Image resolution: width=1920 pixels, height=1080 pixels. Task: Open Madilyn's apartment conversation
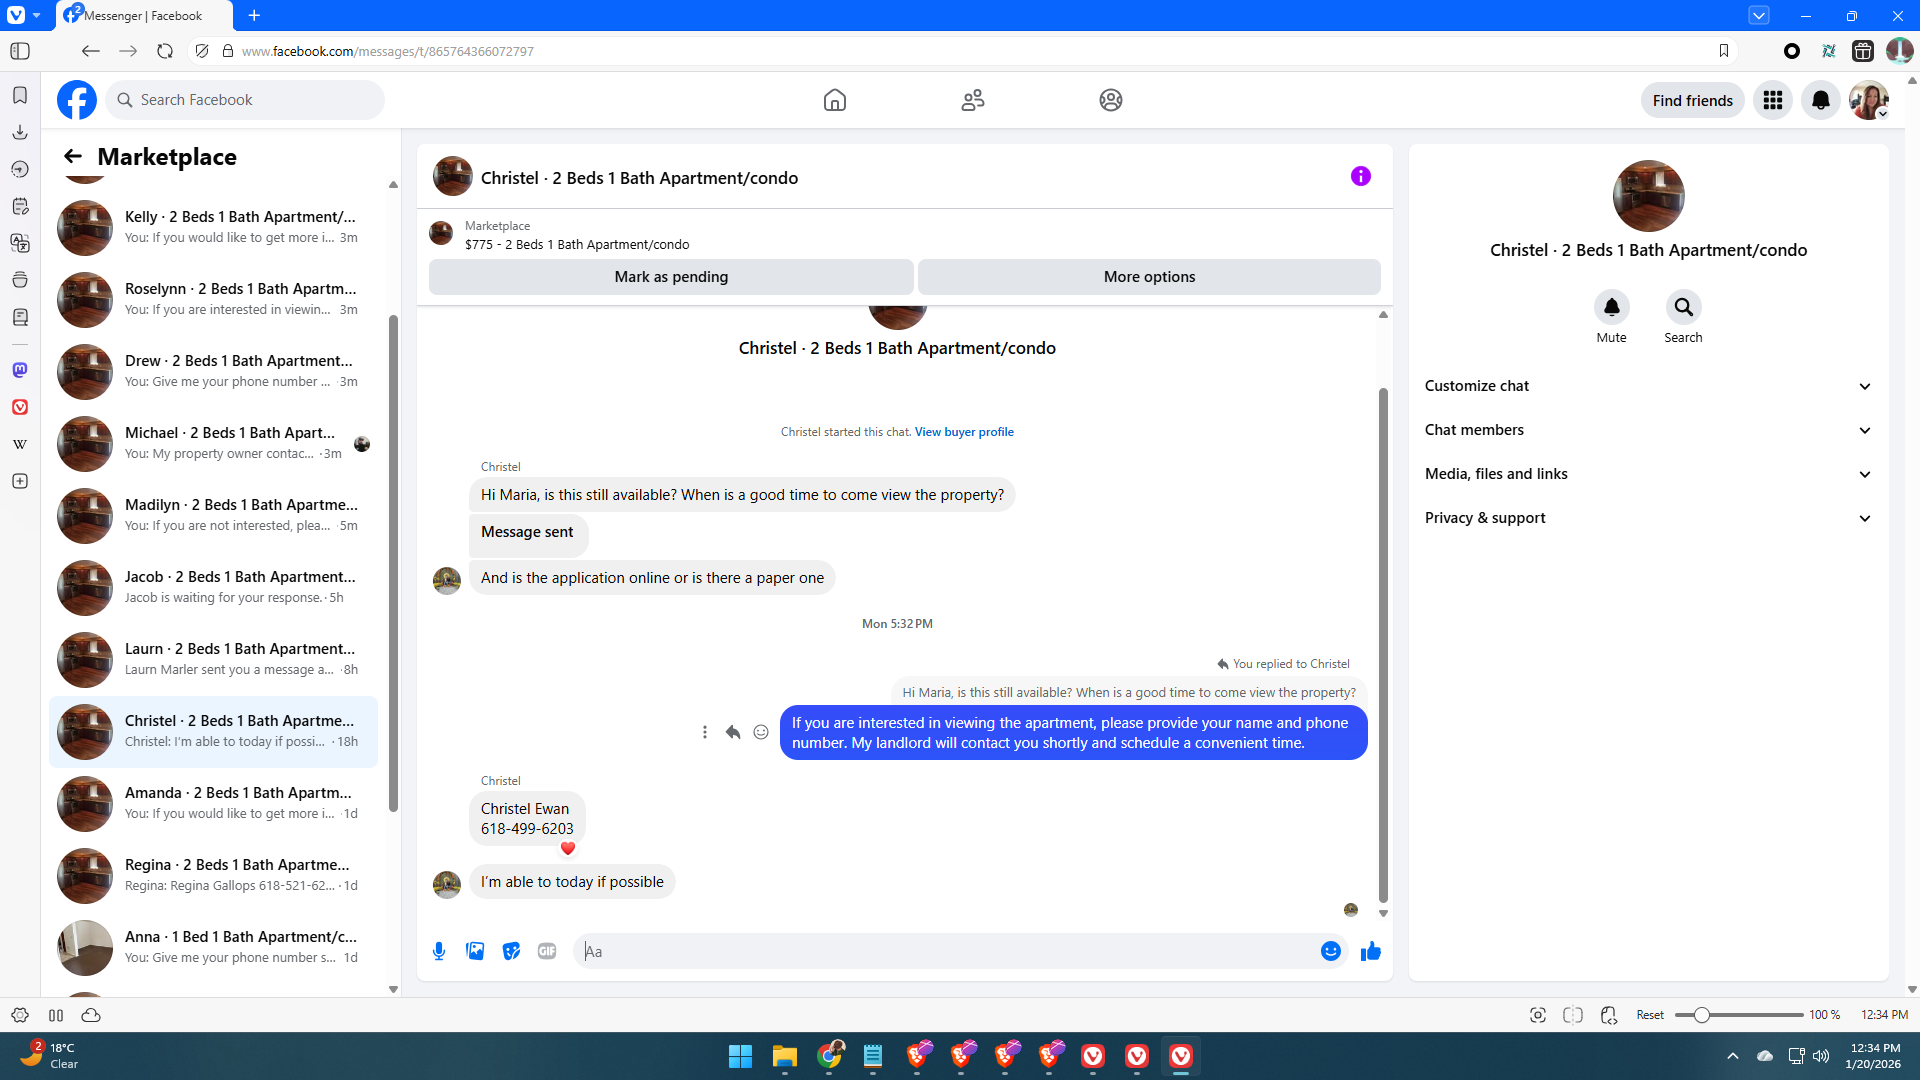click(213, 515)
